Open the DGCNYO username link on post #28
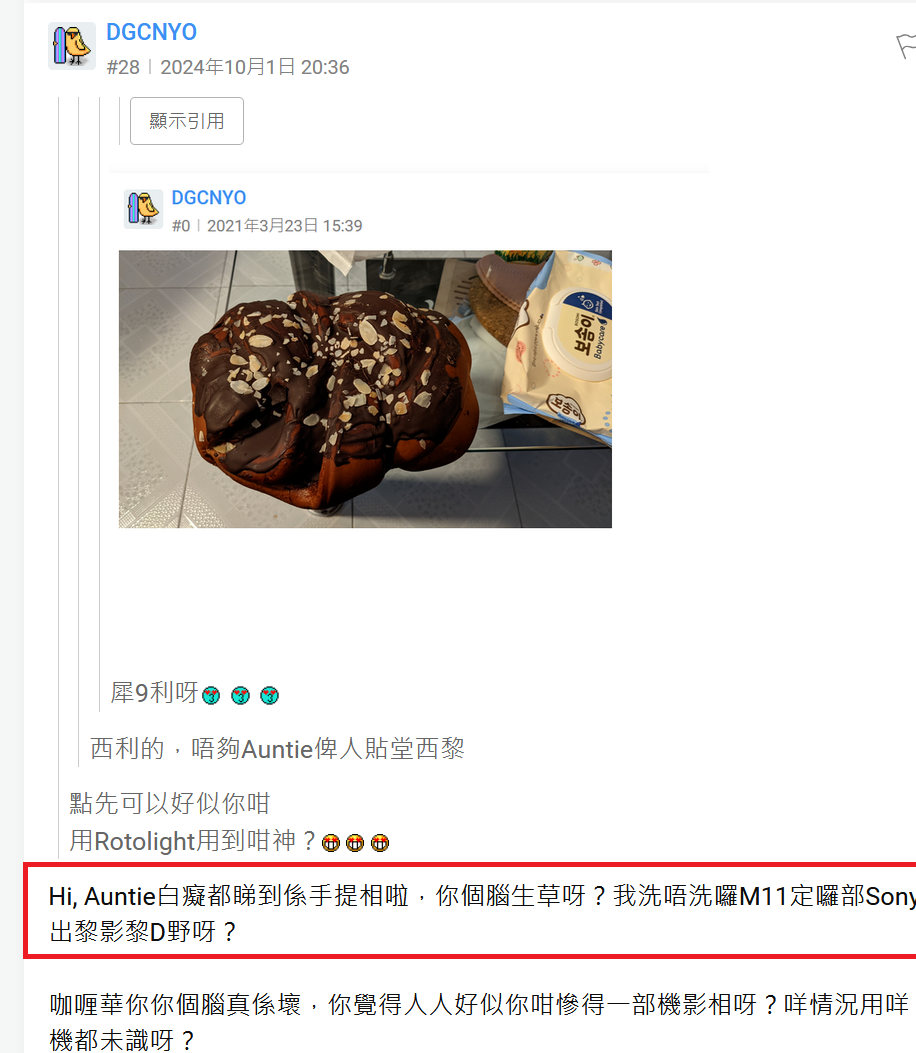 (151, 32)
